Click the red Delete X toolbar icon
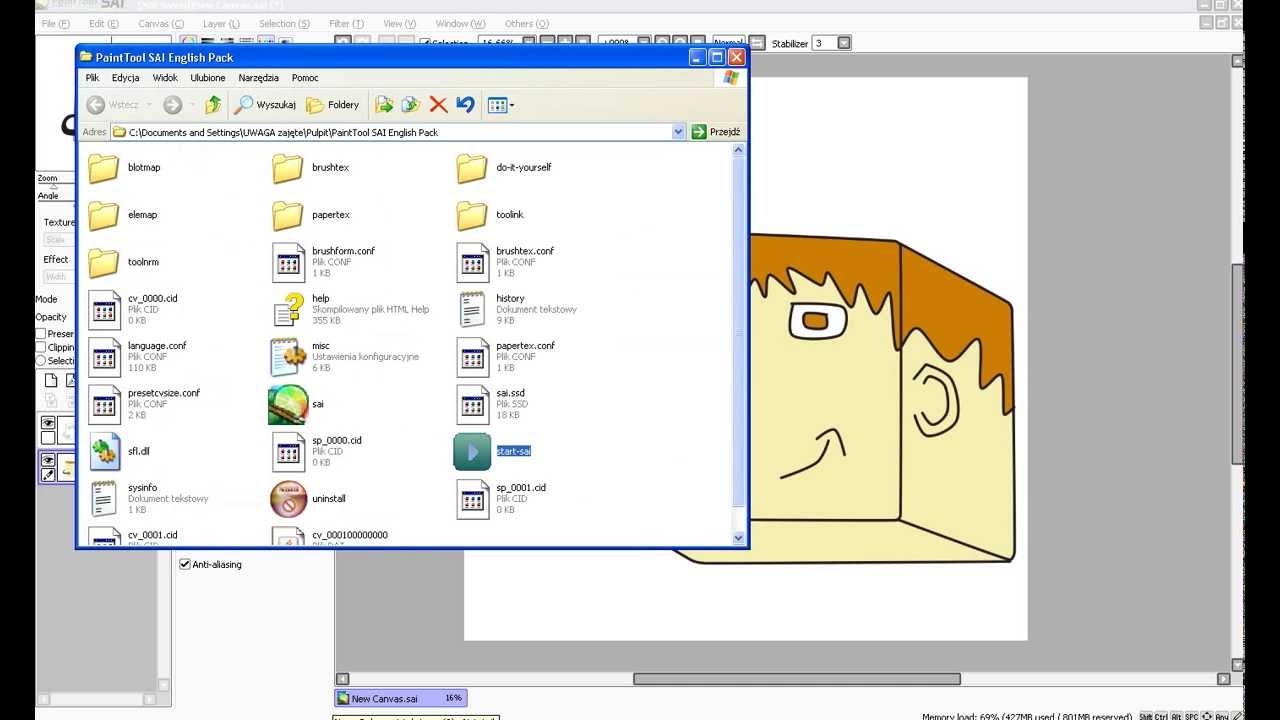 point(438,104)
